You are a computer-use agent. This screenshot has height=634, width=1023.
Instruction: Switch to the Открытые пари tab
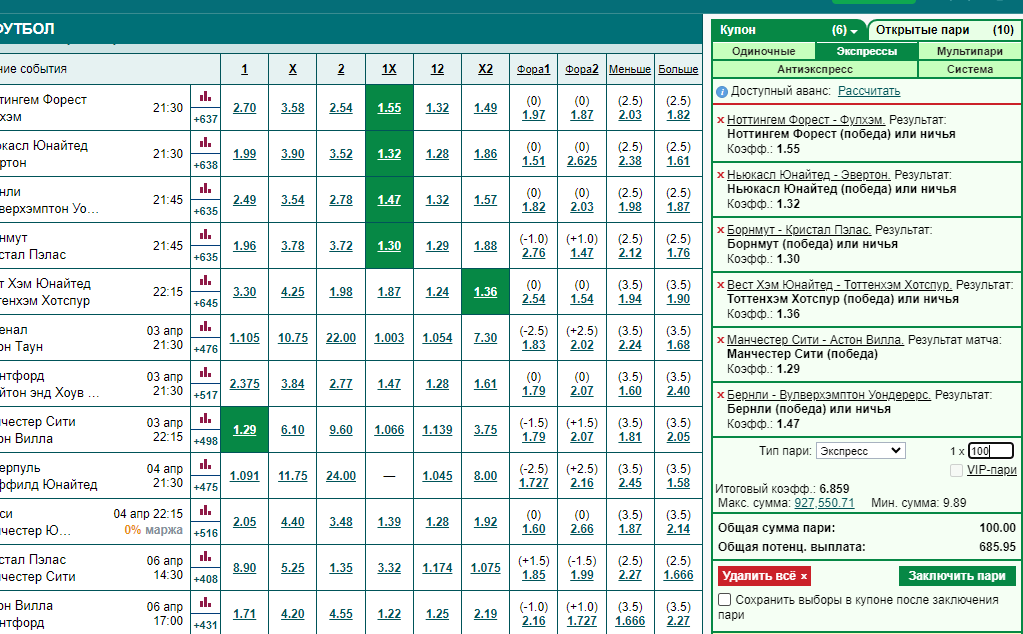coord(944,30)
